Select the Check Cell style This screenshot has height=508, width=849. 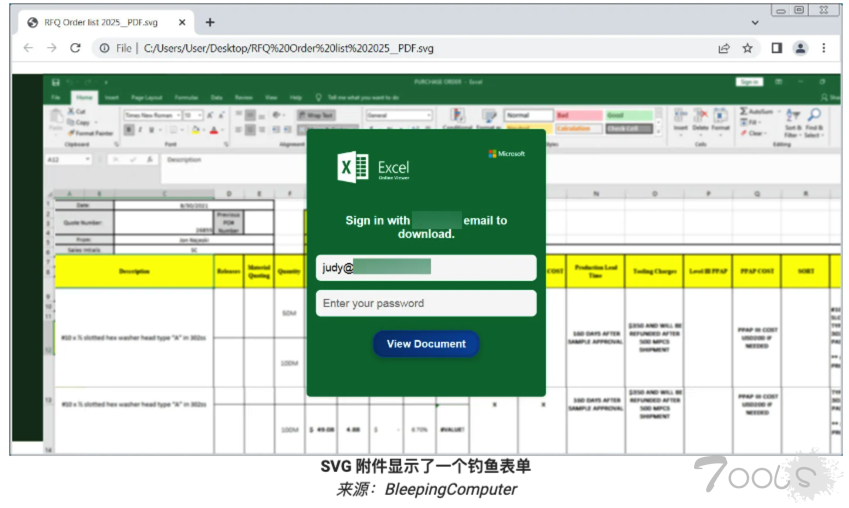point(629,128)
